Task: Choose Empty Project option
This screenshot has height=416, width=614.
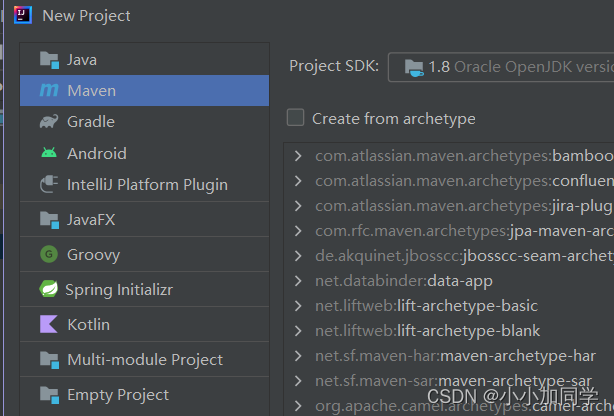Action: [144, 394]
